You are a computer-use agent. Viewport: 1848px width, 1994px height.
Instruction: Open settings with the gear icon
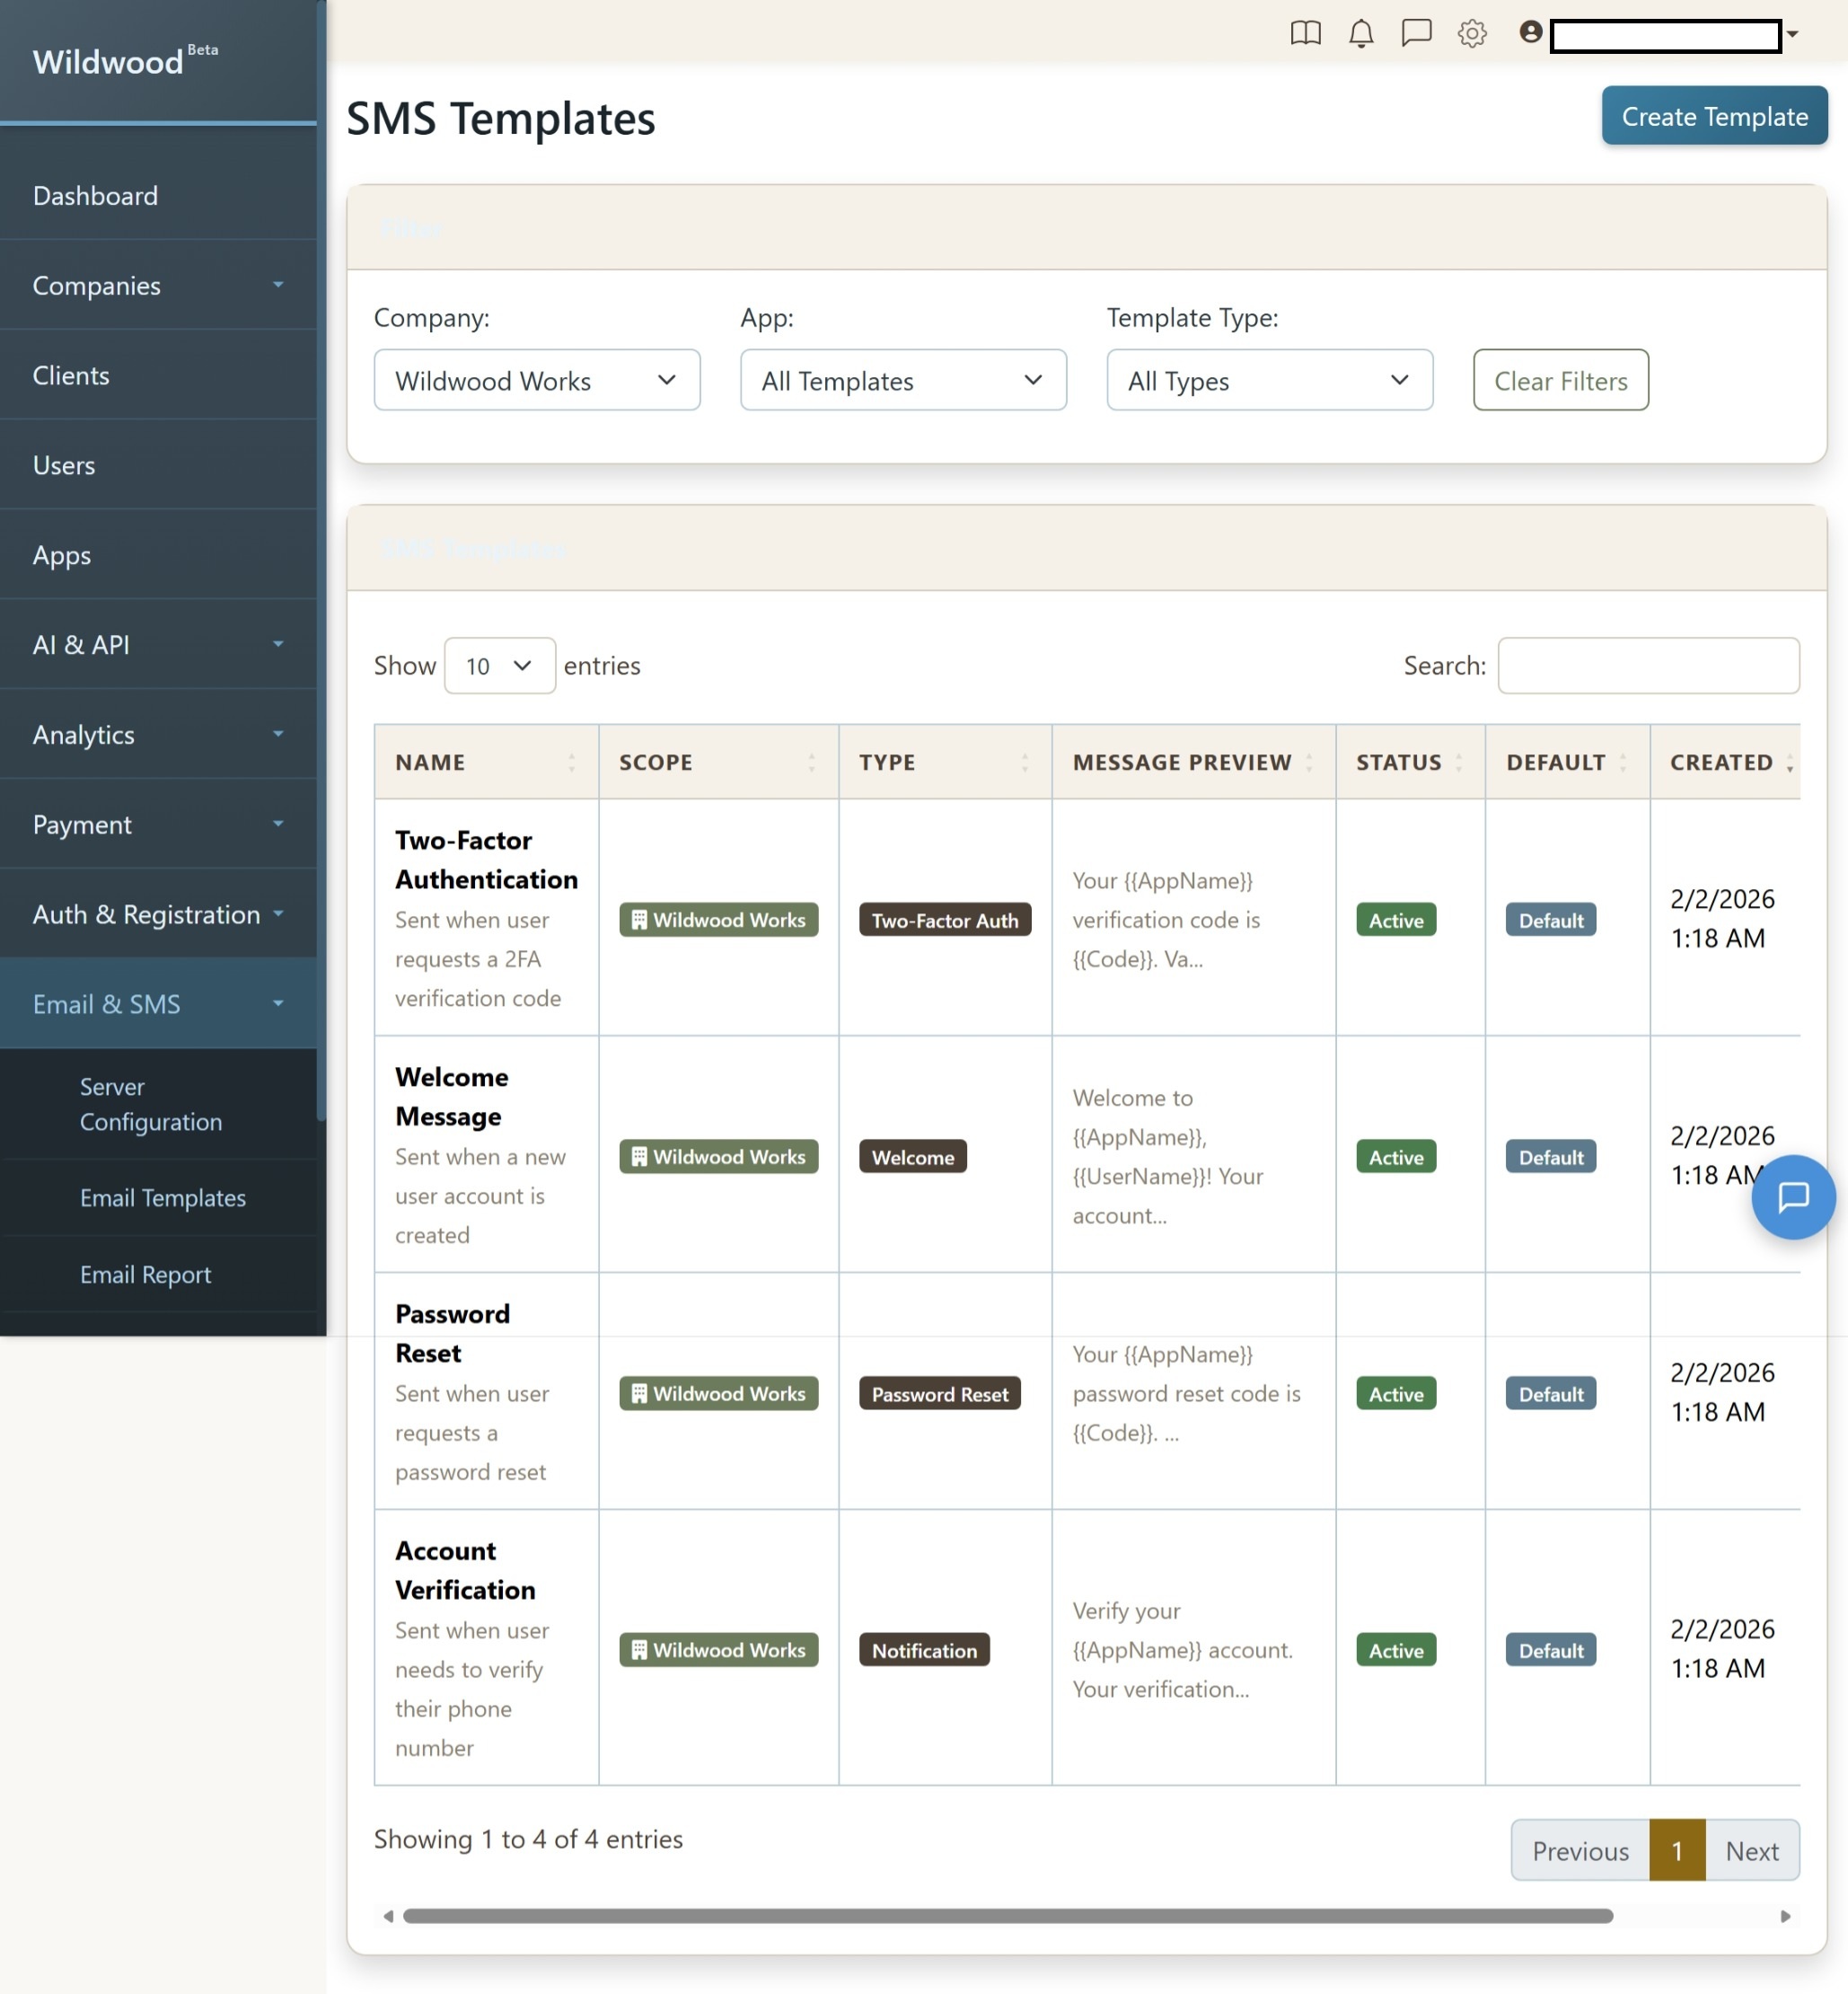coord(1471,33)
